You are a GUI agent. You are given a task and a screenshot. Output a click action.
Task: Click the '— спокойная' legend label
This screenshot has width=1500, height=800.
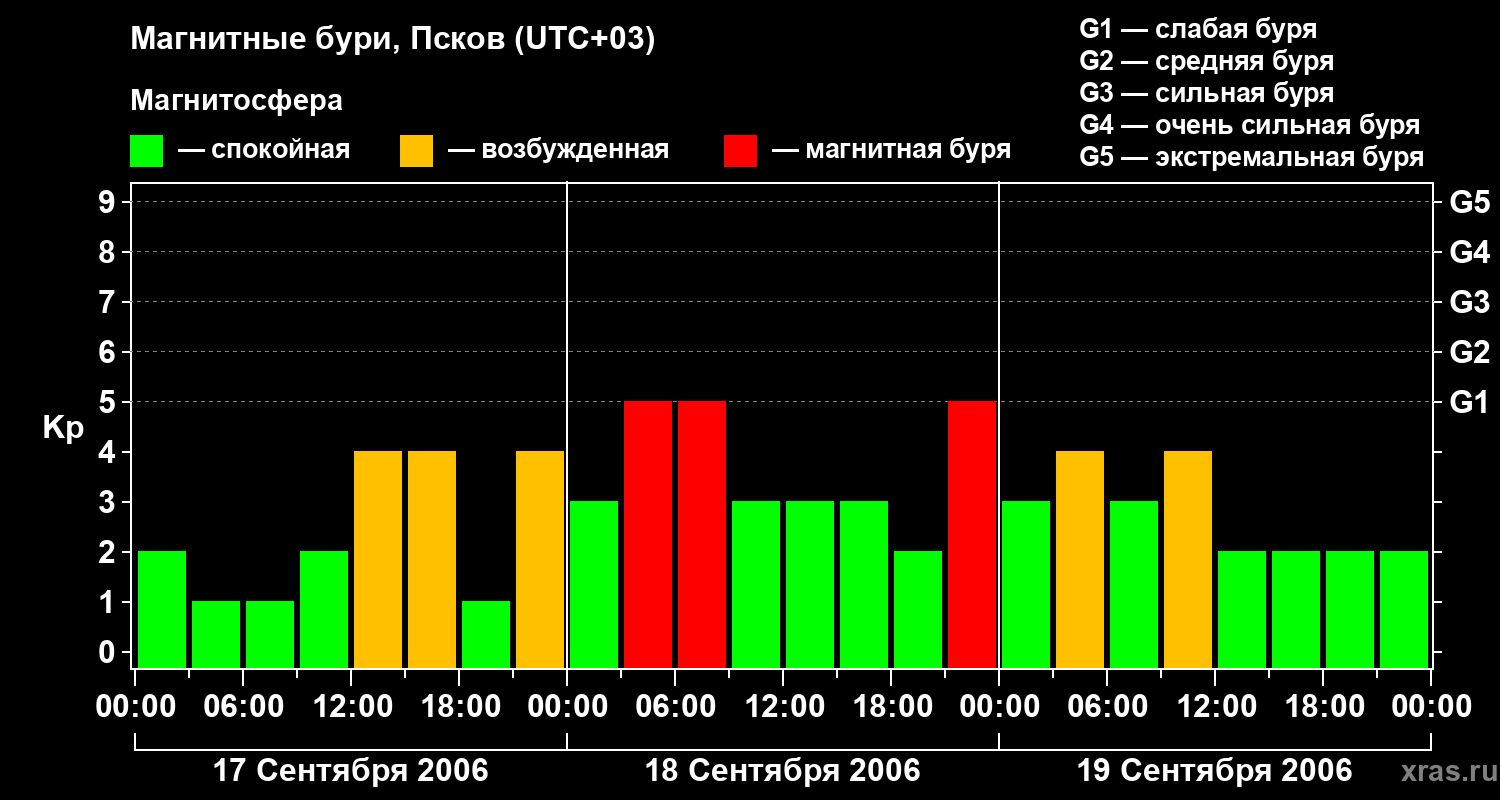click(x=264, y=150)
